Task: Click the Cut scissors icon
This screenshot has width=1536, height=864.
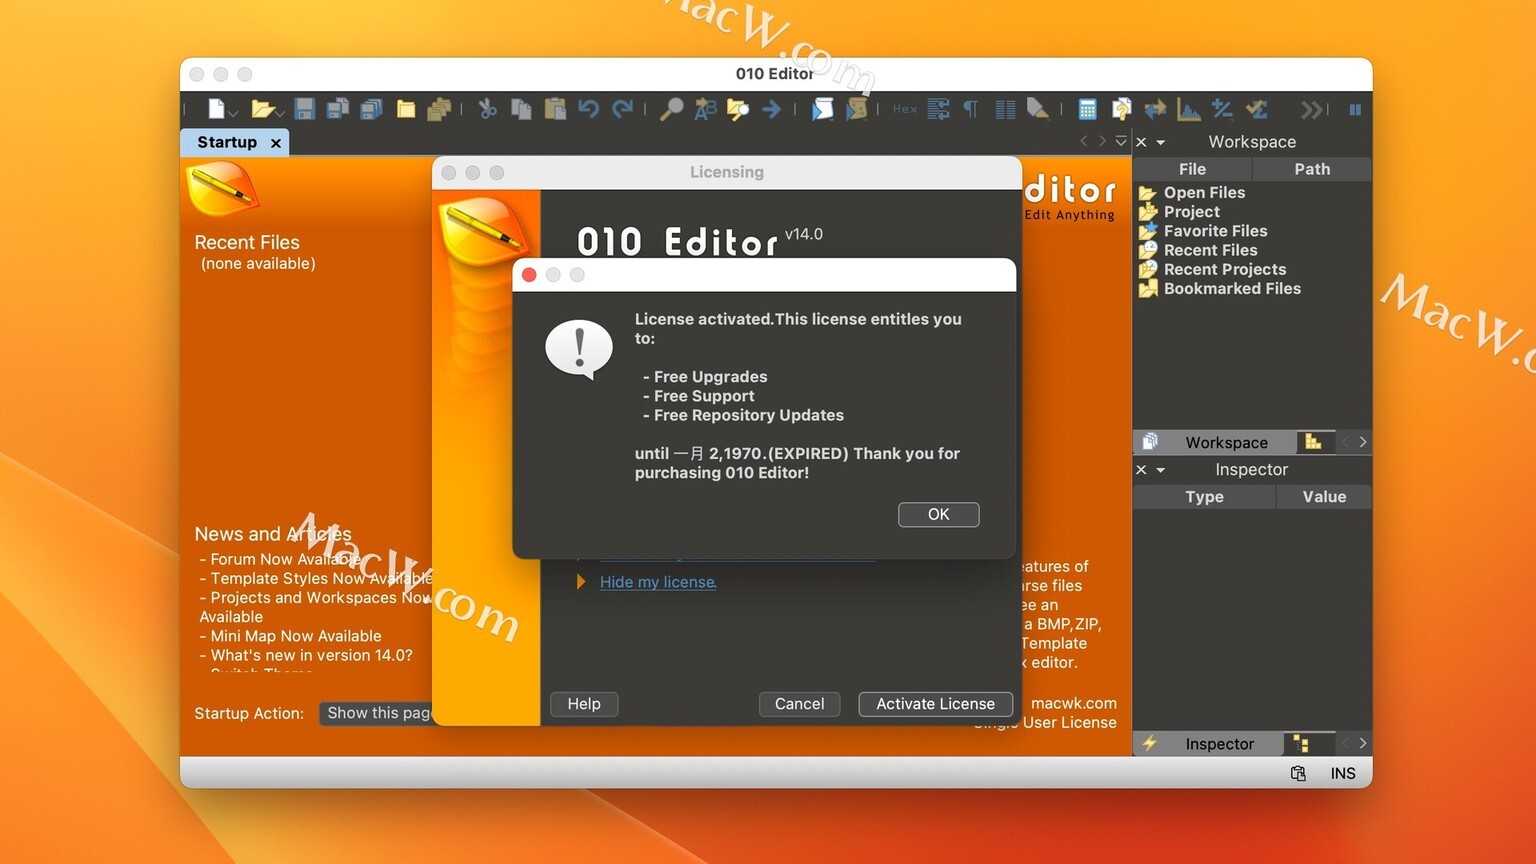Action: (487, 109)
